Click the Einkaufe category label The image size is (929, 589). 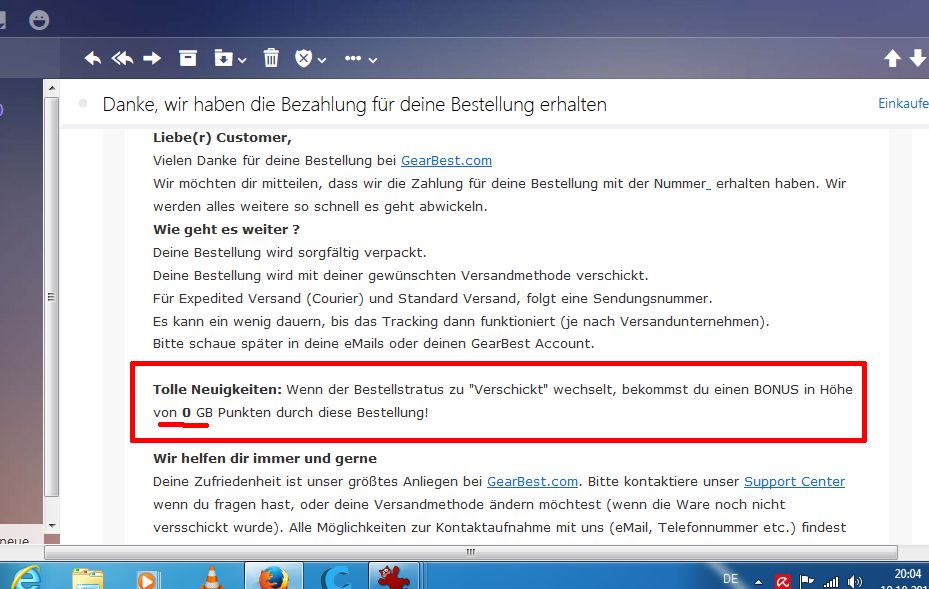[x=903, y=104]
